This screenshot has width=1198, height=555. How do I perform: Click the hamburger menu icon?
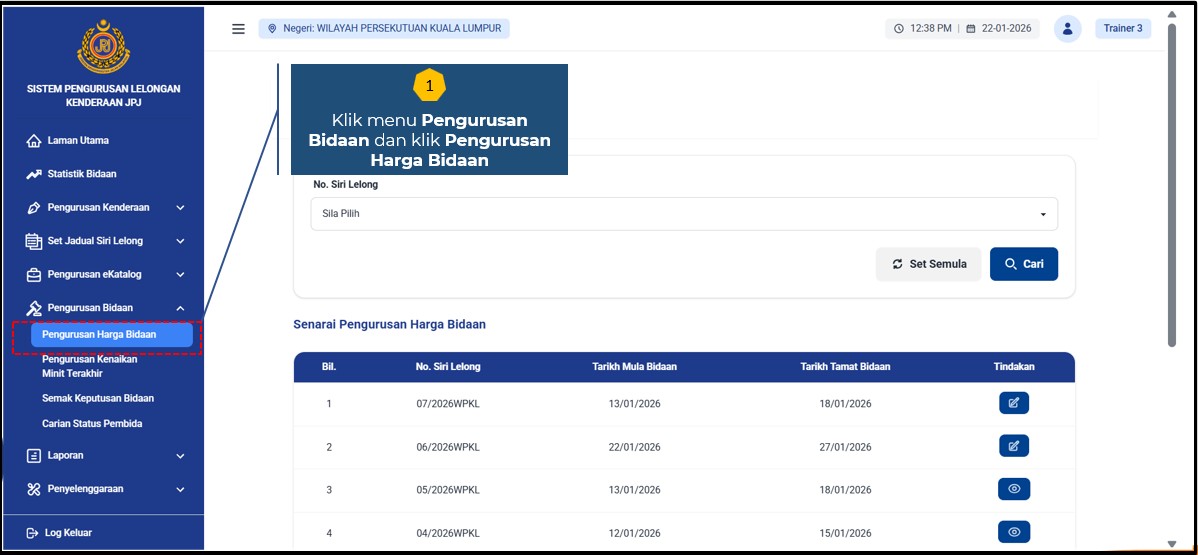tap(238, 29)
